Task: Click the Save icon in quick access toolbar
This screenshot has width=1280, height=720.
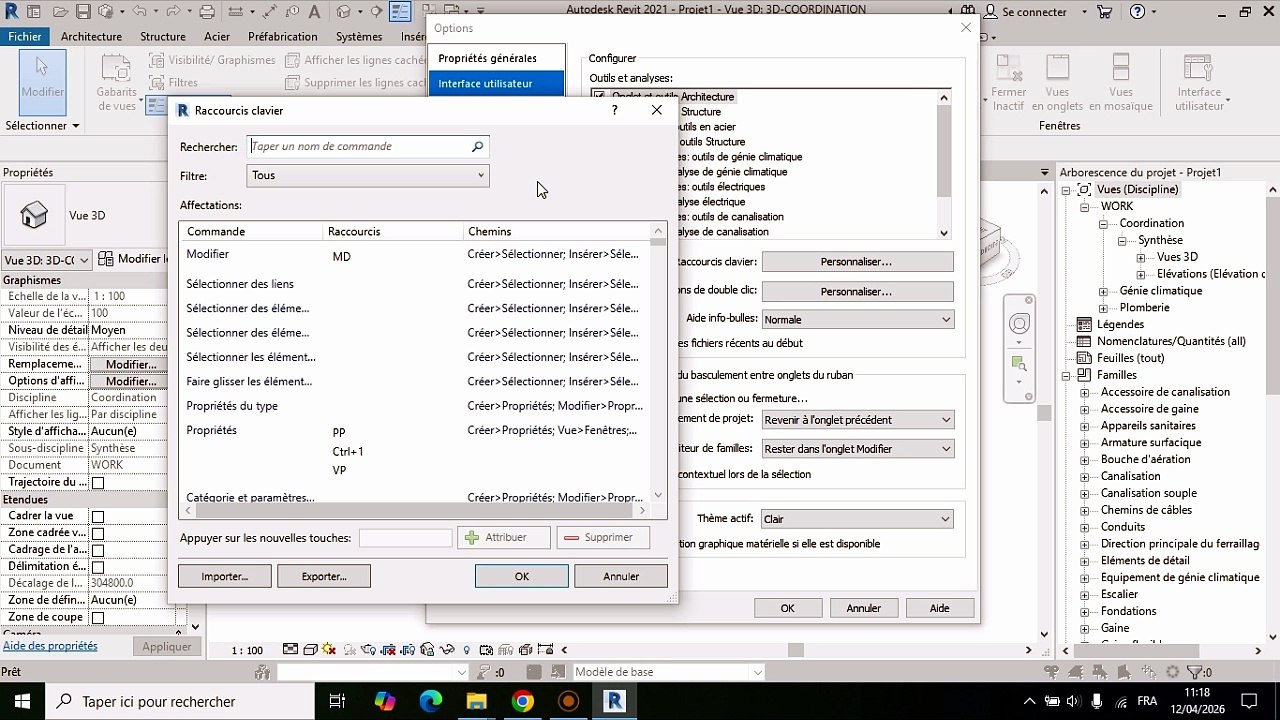Action: [x=83, y=12]
